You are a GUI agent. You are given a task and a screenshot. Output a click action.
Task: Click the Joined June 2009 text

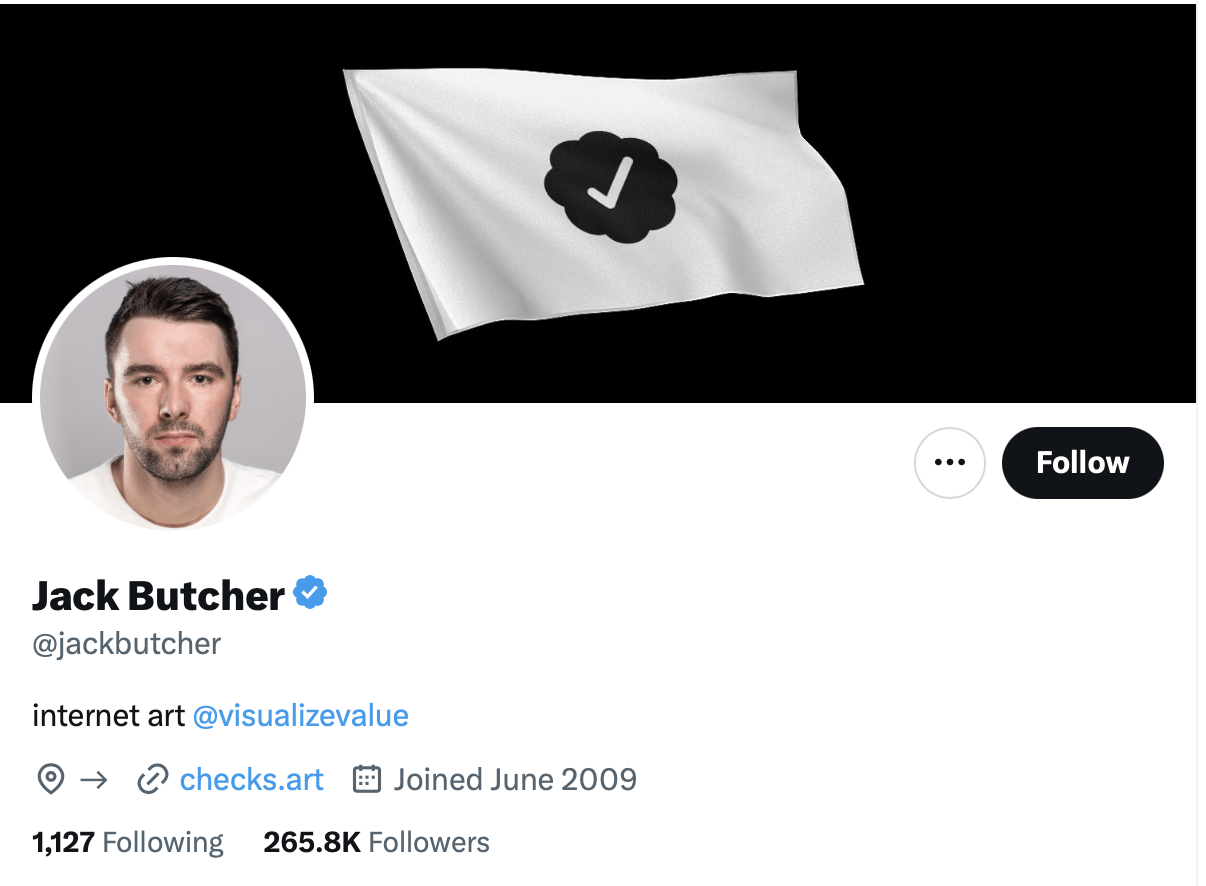click(515, 779)
